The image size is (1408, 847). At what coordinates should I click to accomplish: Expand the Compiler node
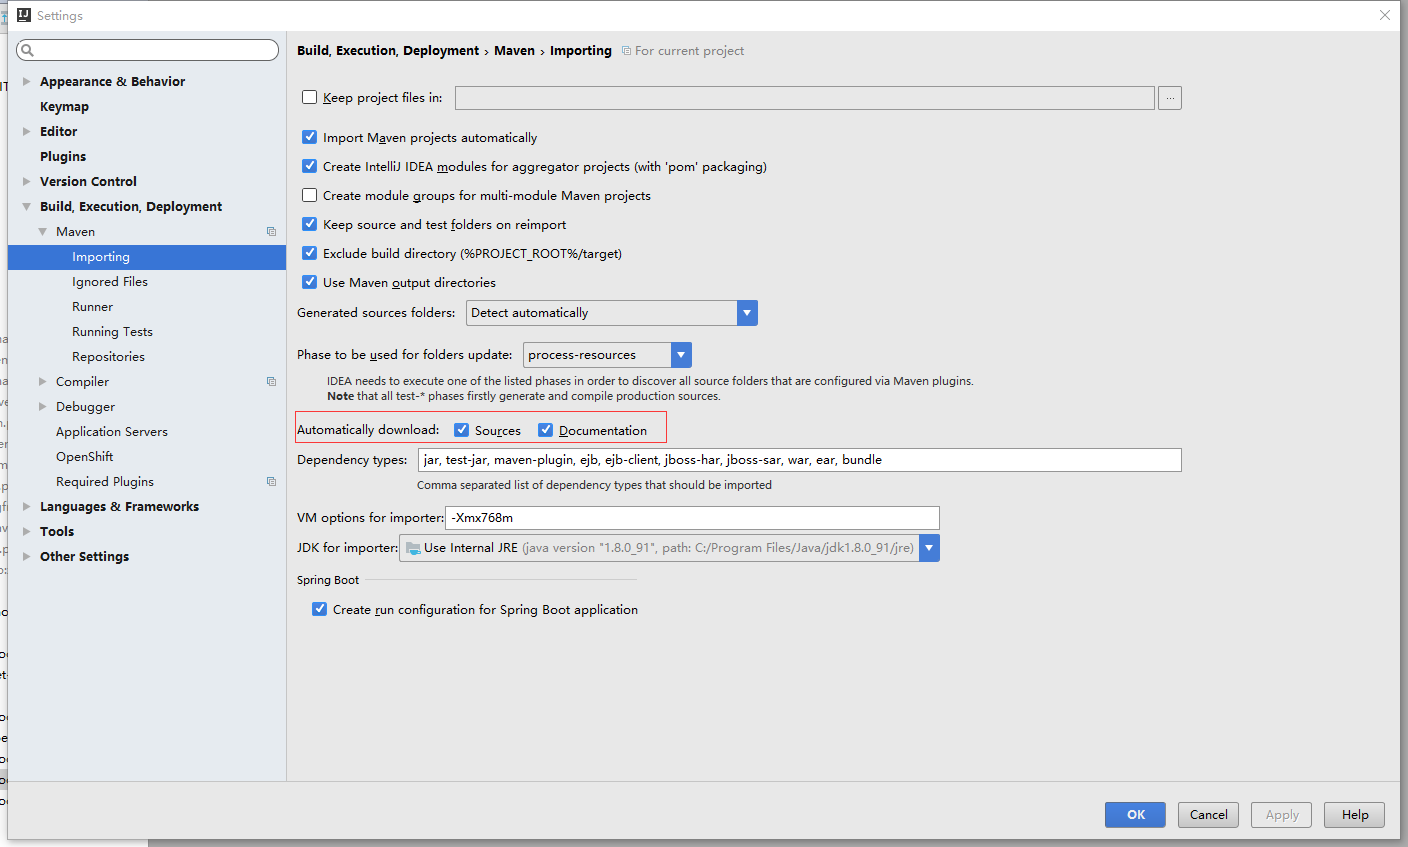pyautogui.click(x=42, y=381)
